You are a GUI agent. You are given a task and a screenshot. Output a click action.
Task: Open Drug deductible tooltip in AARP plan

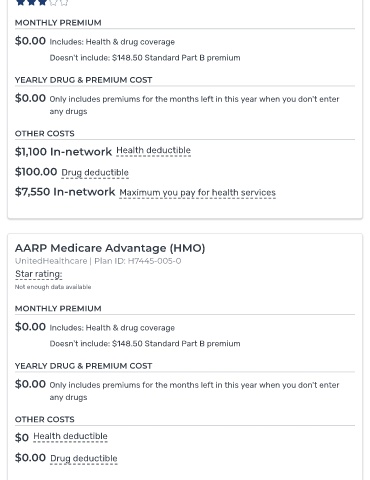tap(84, 458)
